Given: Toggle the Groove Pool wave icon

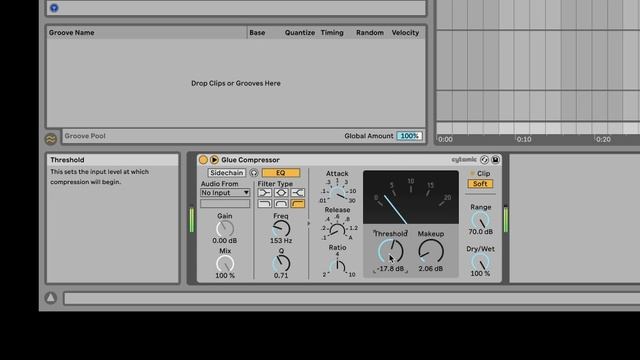Looking at the screenshot, I should pyautogui.click(x=51, y=139).
